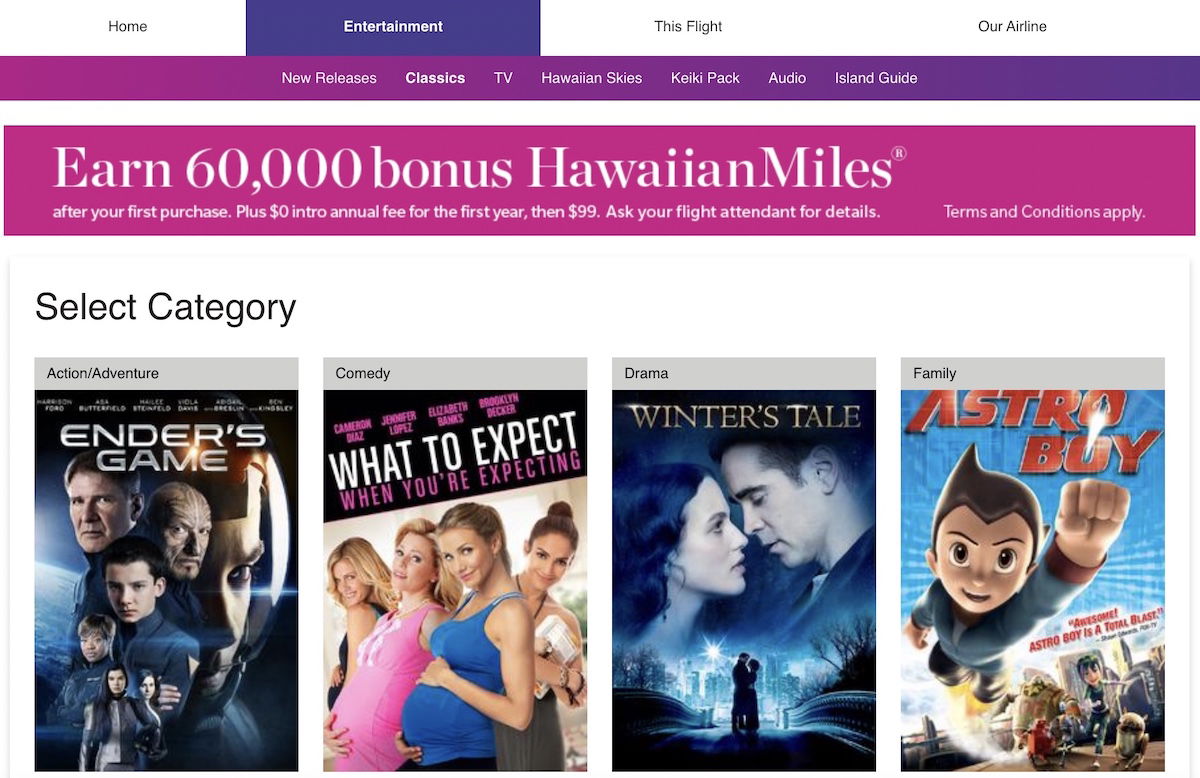Browse Hawaiian Skies content
Screen dimensions: 1200x778
[x=592, y=78]
